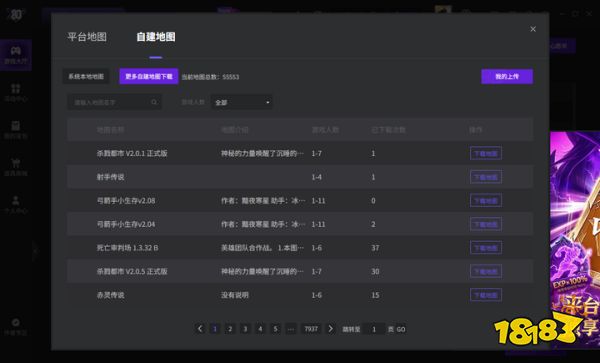Screen dimensions: 600x363
Task: Download map 杀戮都市 V2.0.5 正式版
Action: pyautogui.click(x=486, y=272)
